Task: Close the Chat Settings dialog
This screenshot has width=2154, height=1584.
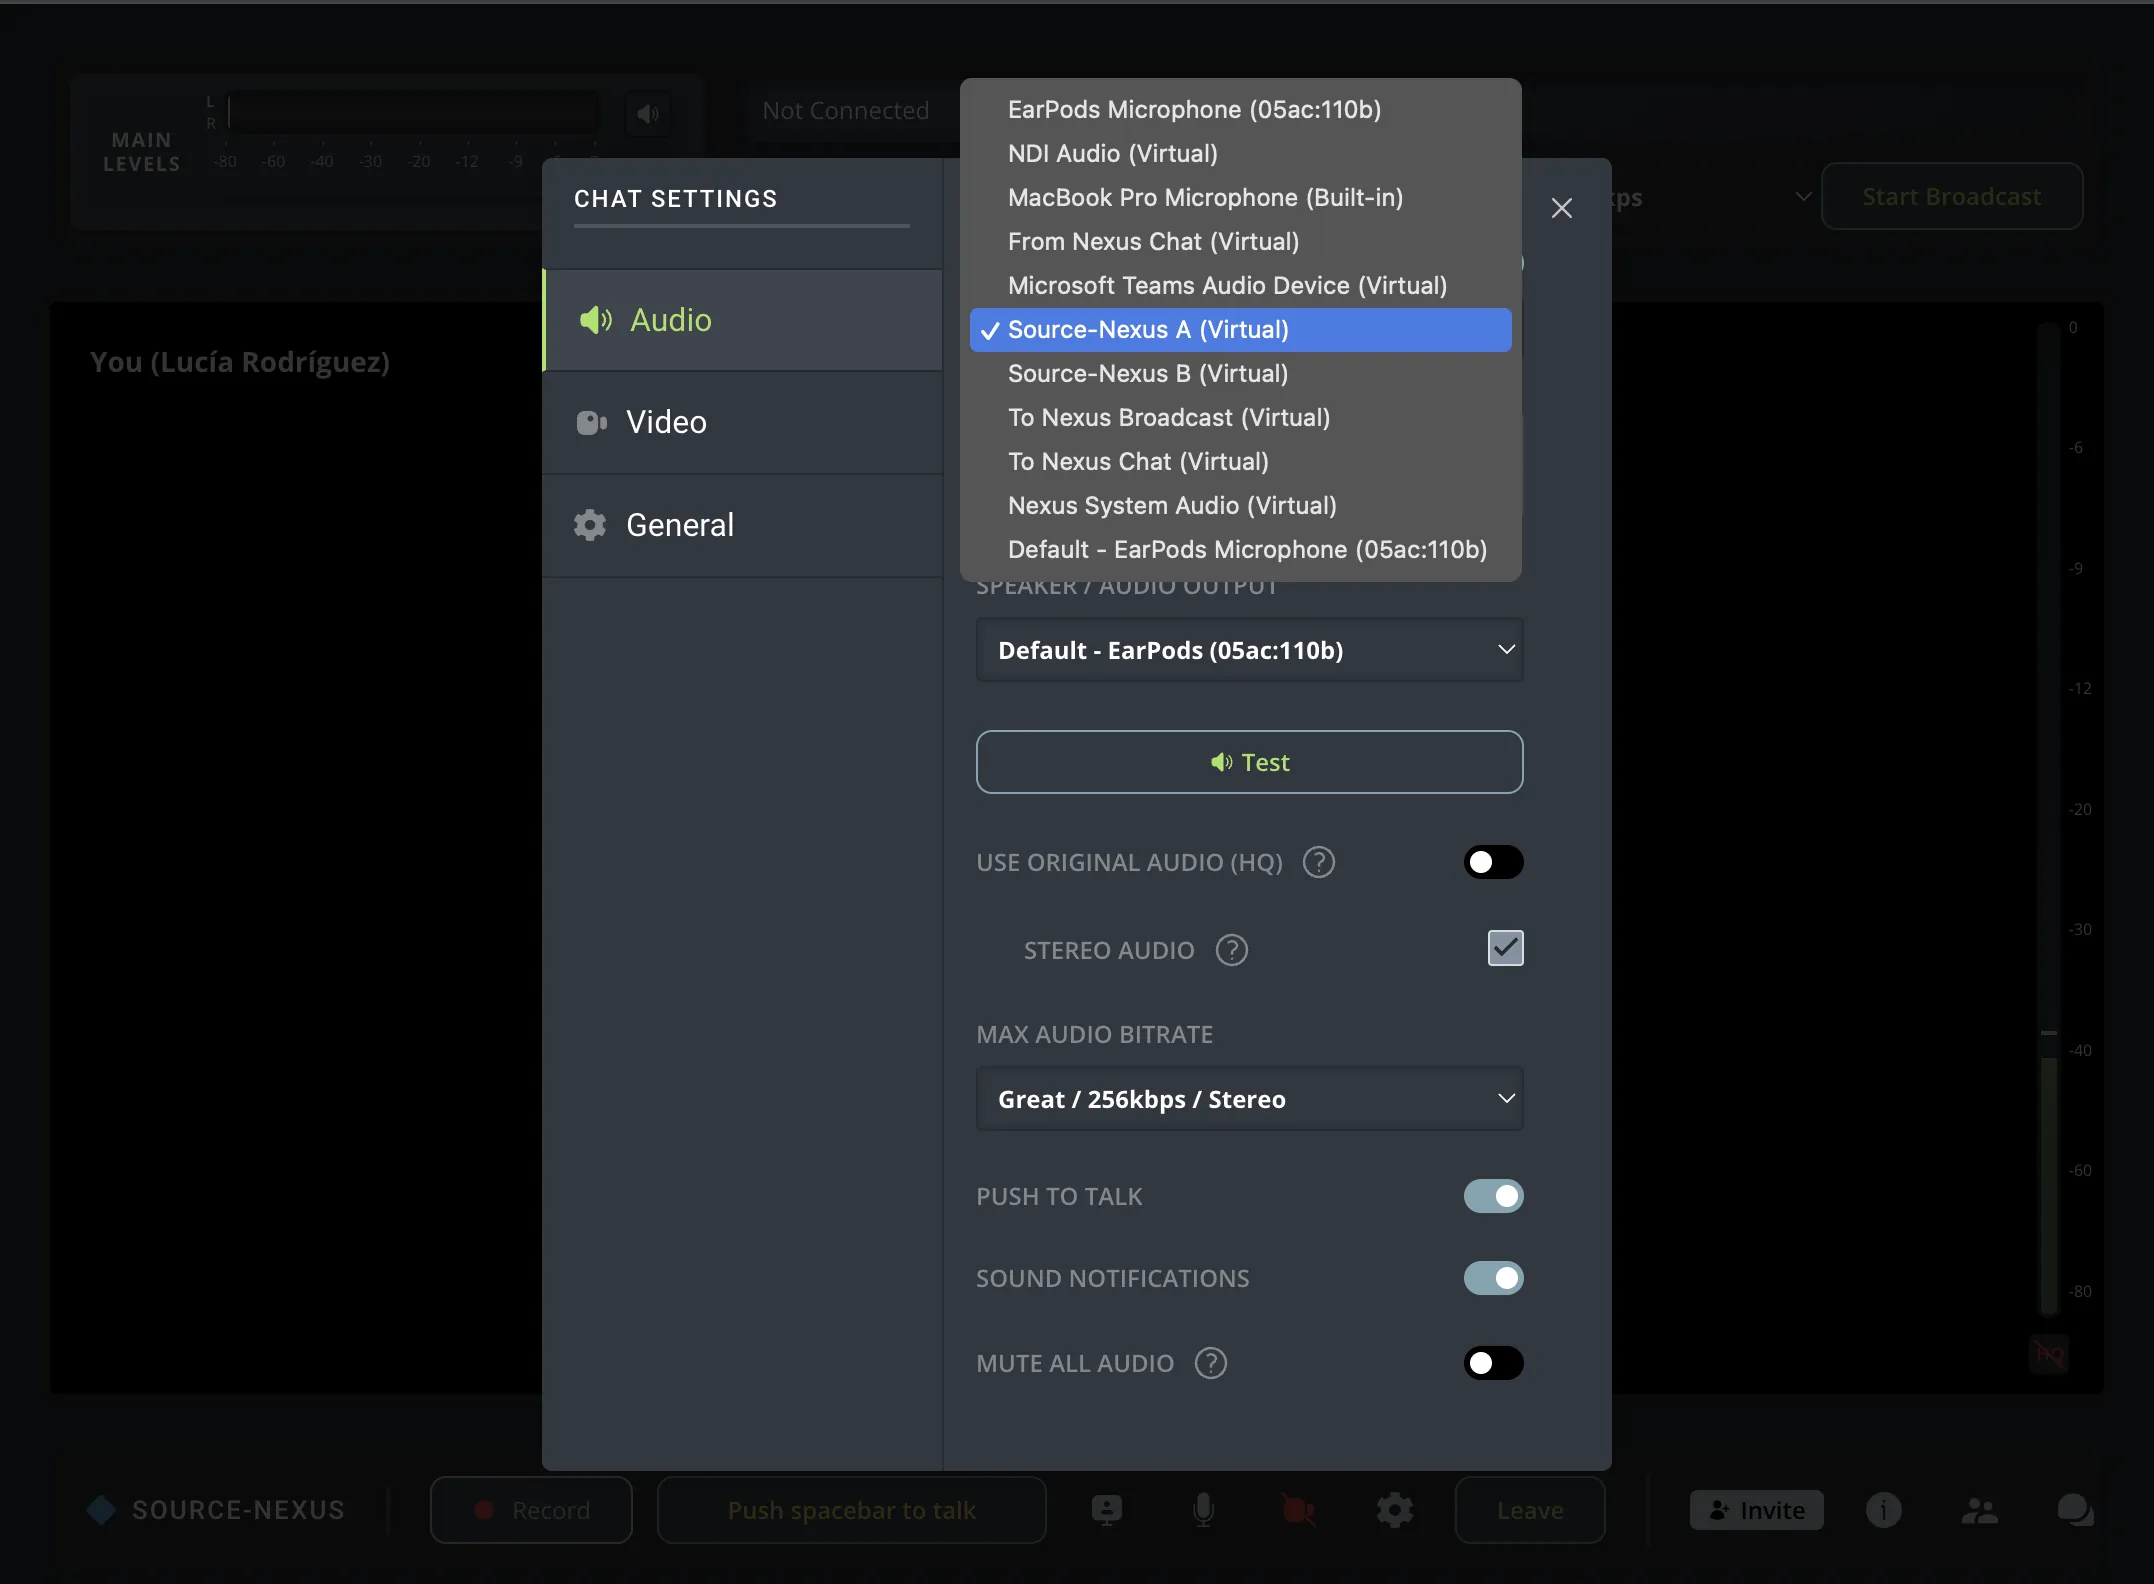Action: 1561,208
